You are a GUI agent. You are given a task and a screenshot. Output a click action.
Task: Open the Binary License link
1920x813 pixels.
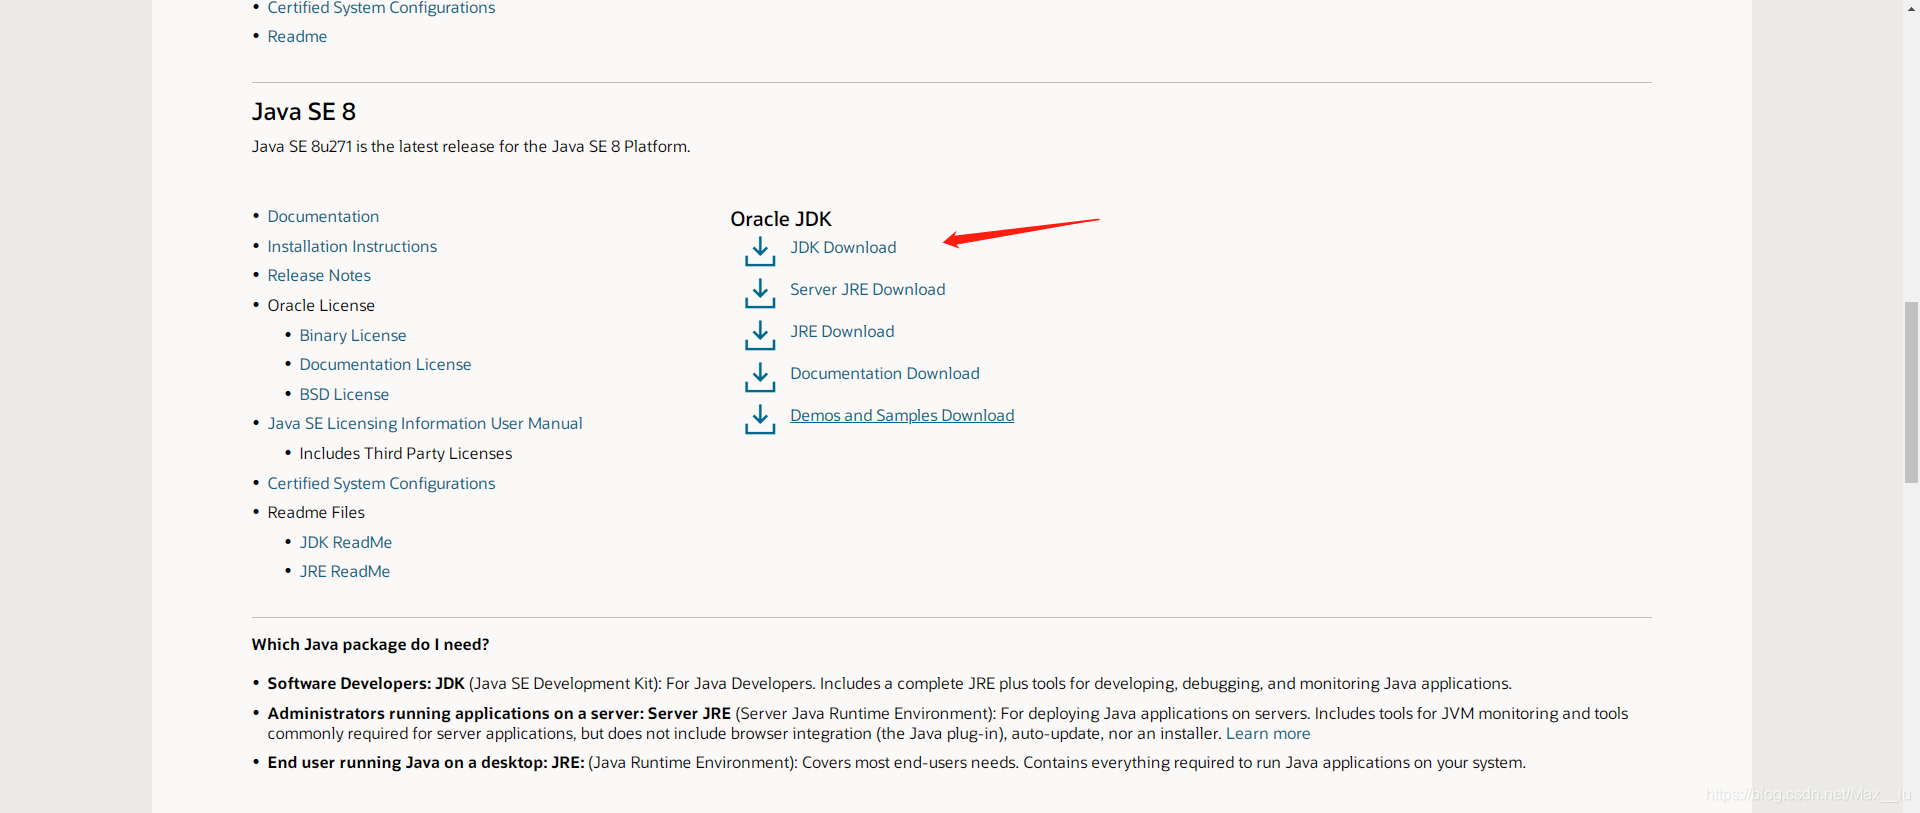(x=353, y=335)
